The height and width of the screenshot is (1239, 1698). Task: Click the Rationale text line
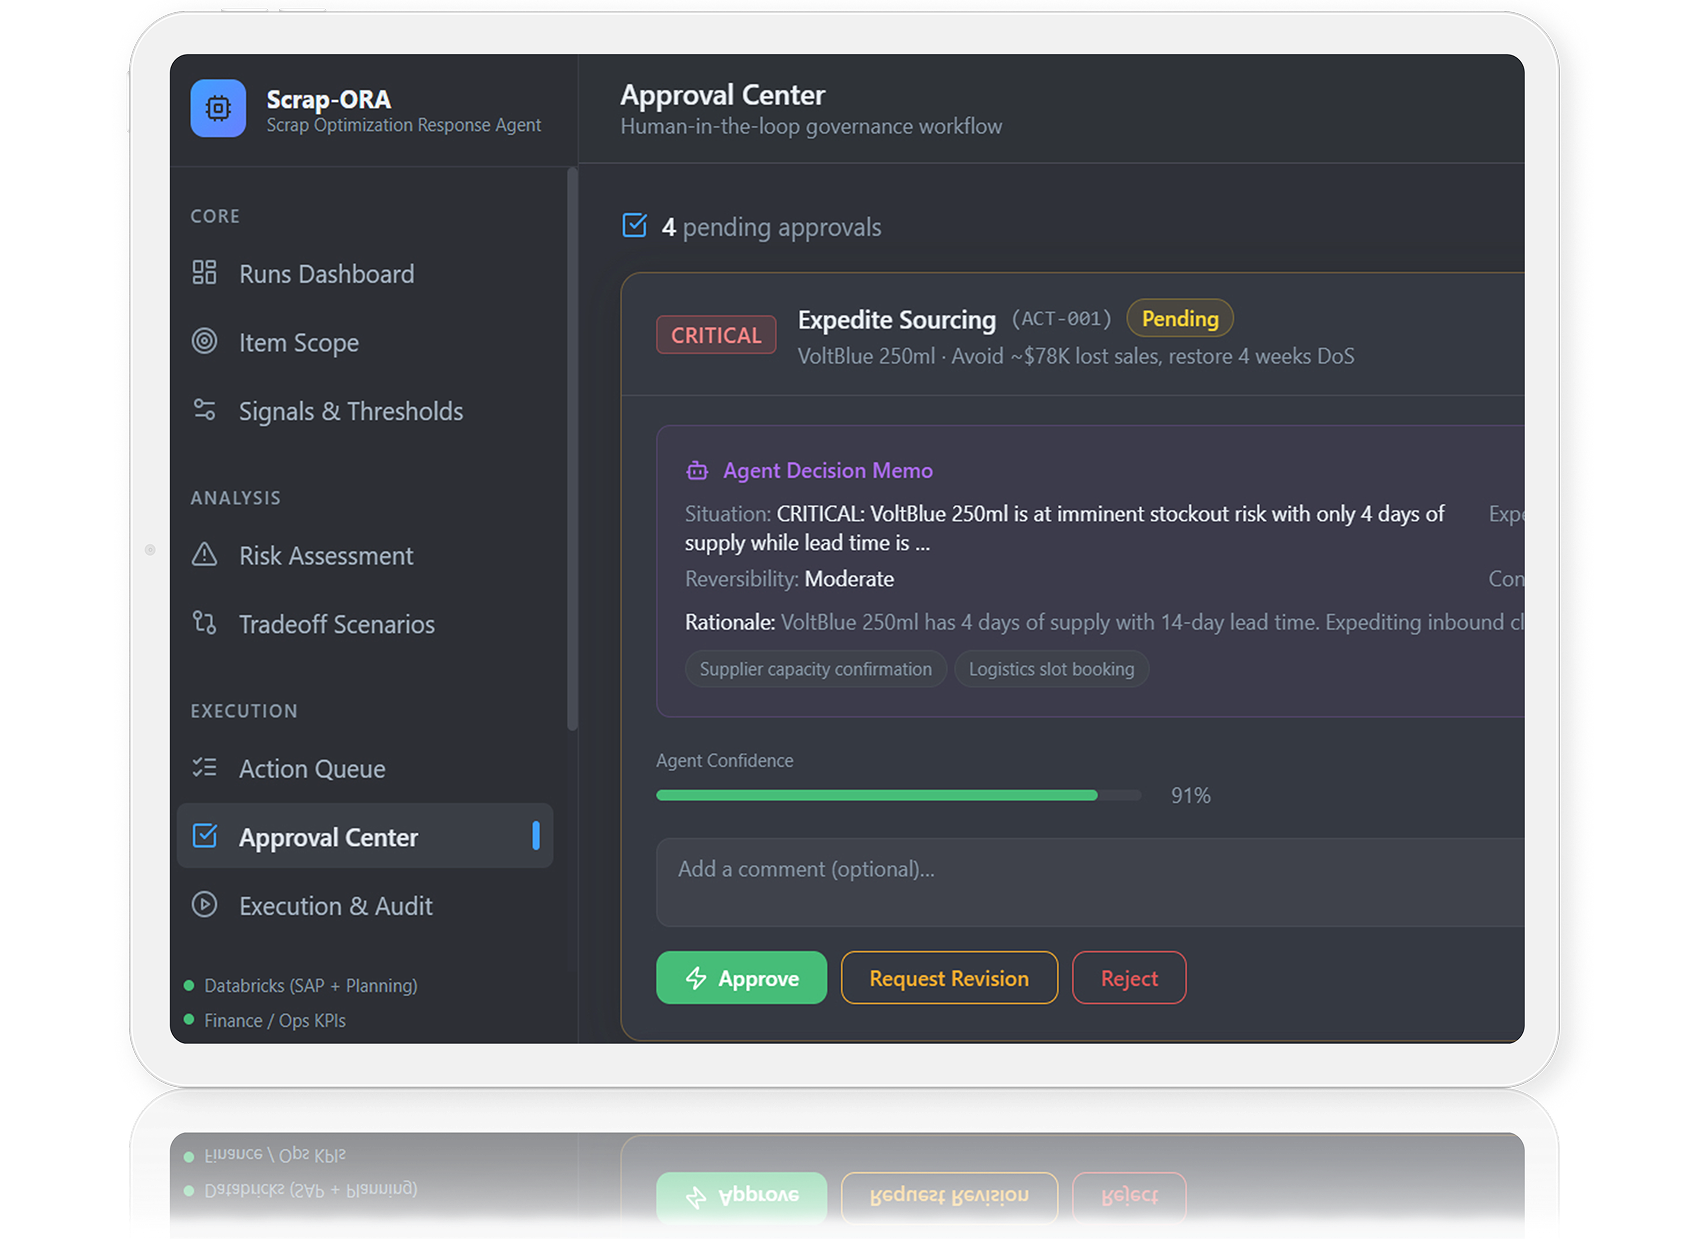click(1104, 622)
